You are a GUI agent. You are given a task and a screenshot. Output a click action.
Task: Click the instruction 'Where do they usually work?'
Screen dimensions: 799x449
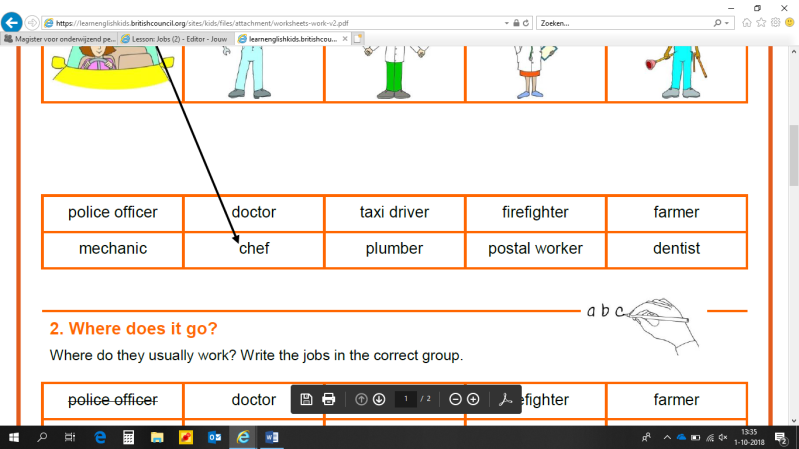pos(143,355)
